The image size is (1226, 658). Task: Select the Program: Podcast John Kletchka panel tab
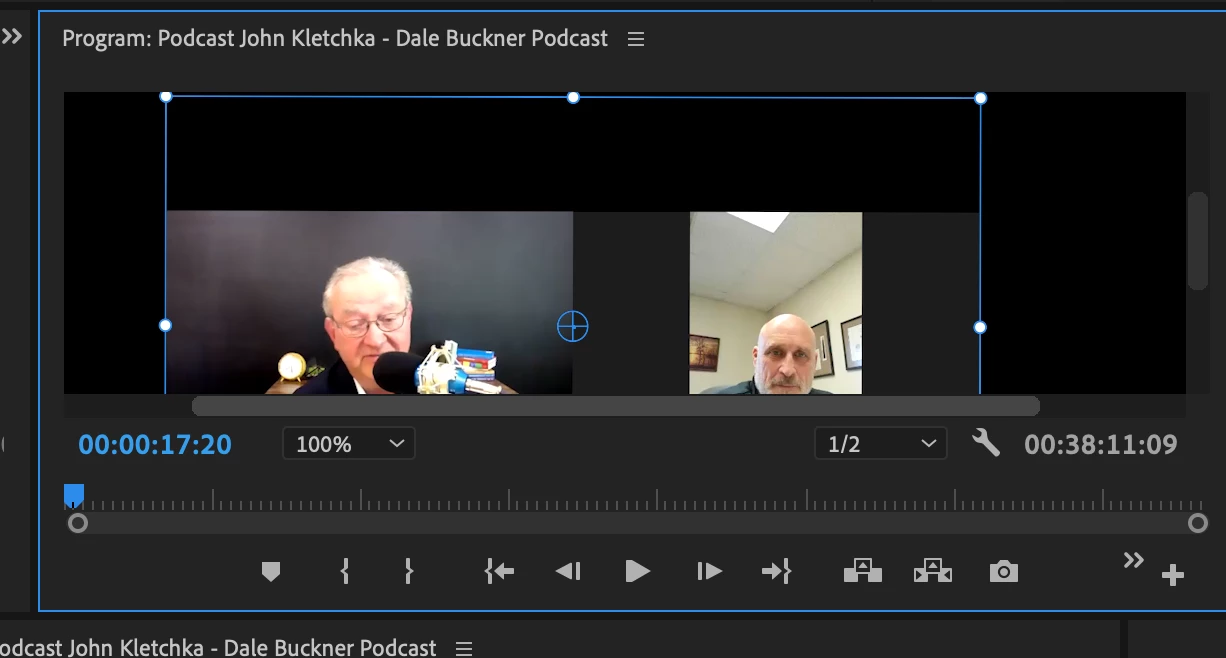(335, 39)
